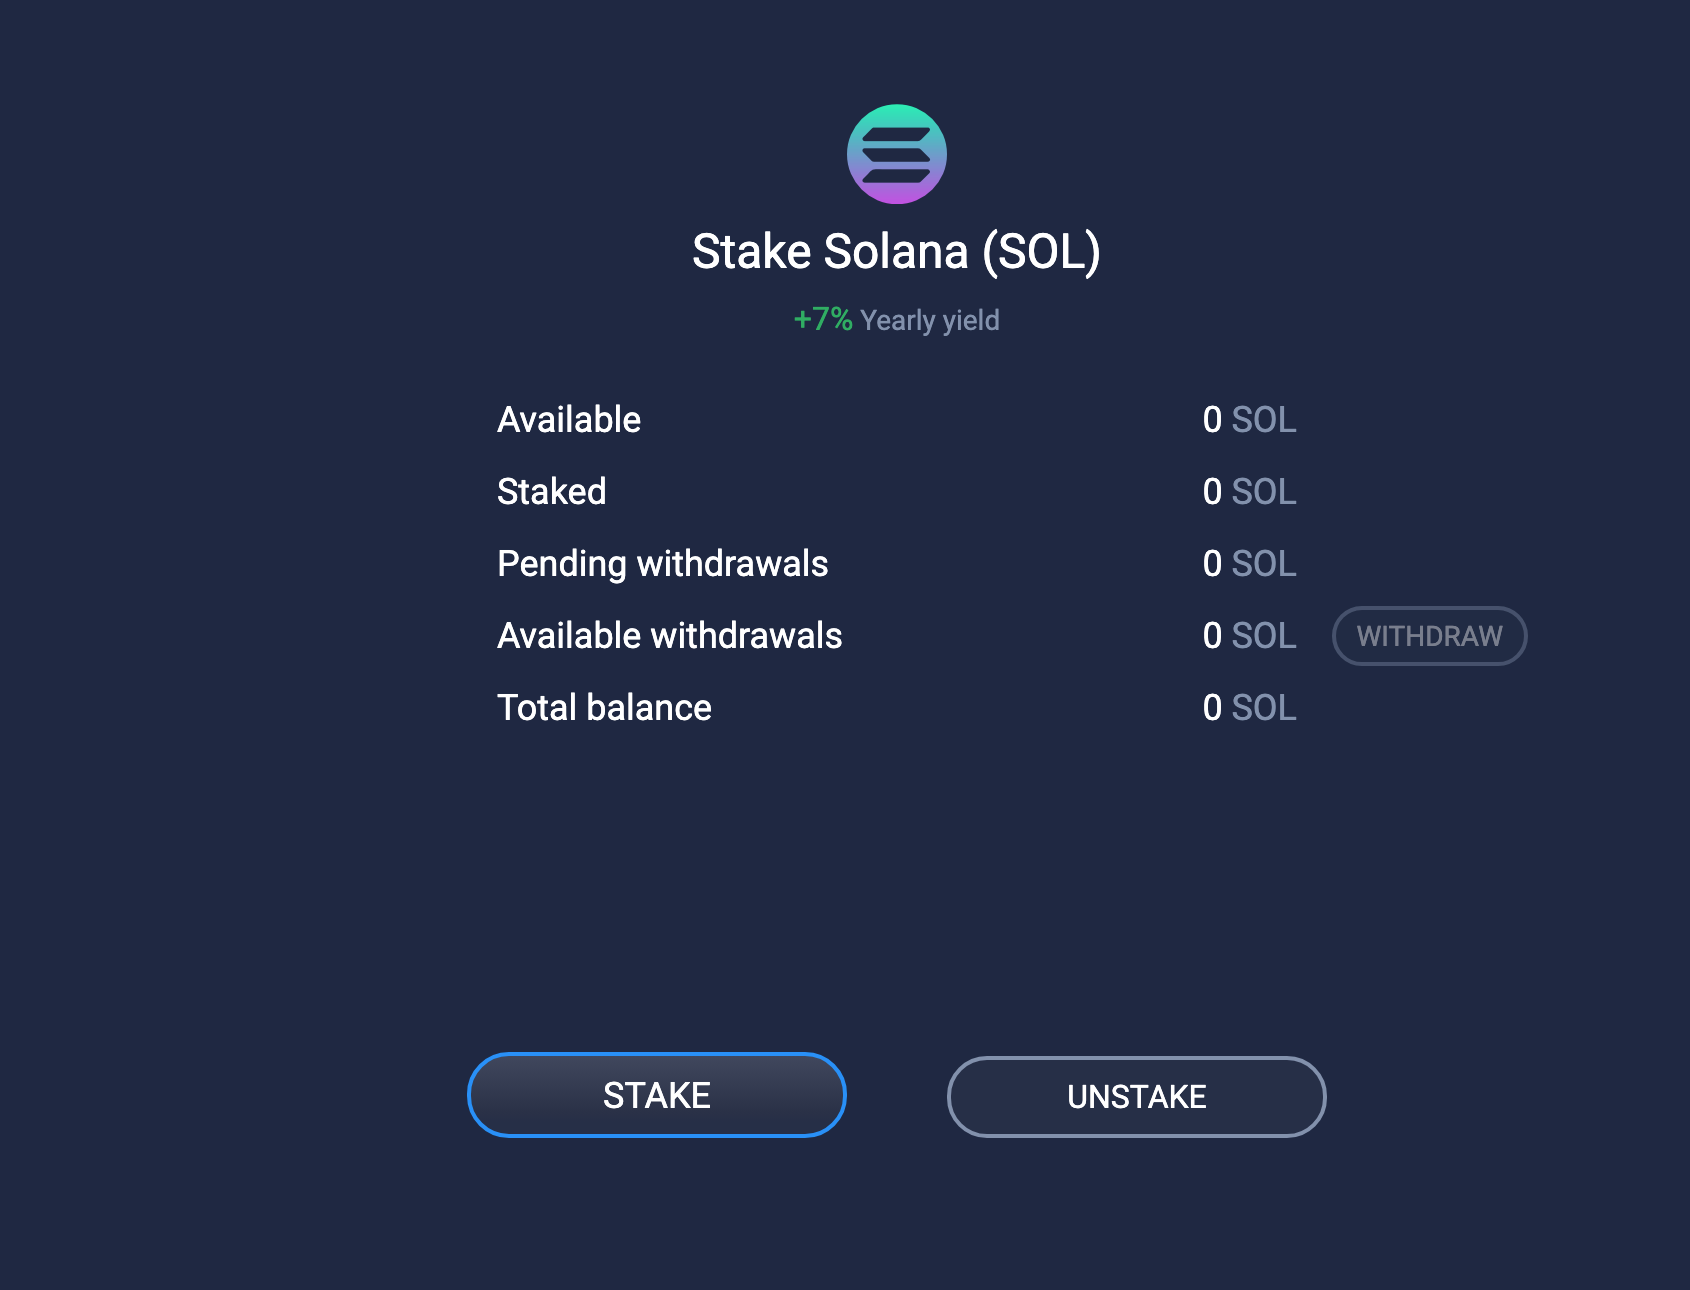Click the 0 SOL value for Available
This screenshot has width=1690, height=1290.
(1250, 420)
